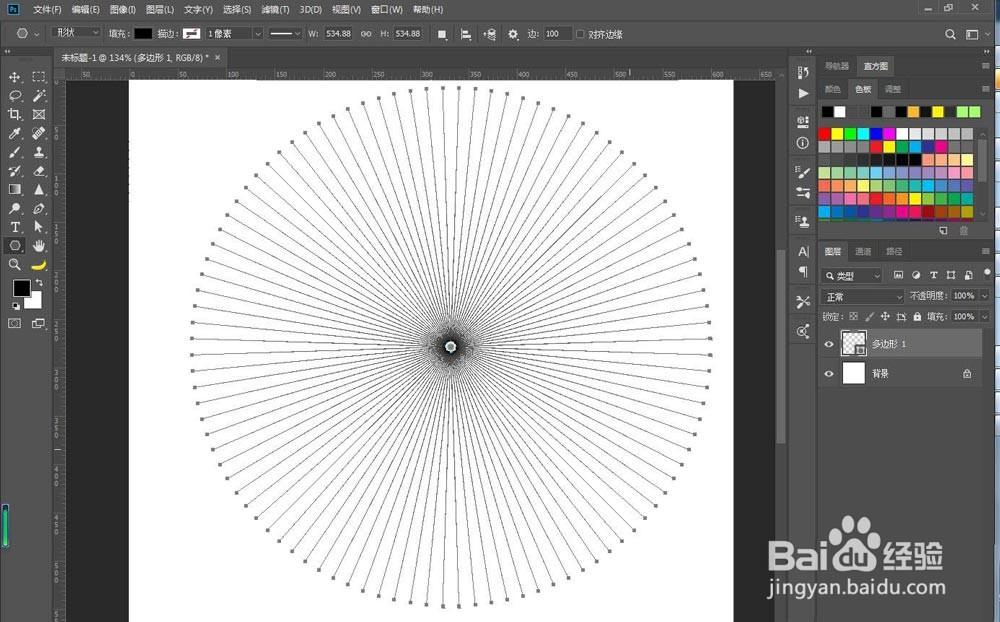Click the stroke 描边 color swatch
Screen dimensions: 1000x622
[x=191, y=34]
